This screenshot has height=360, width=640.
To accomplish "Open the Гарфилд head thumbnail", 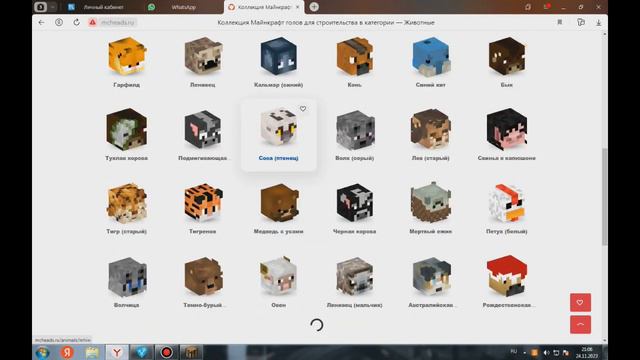I will pos(127,56).
